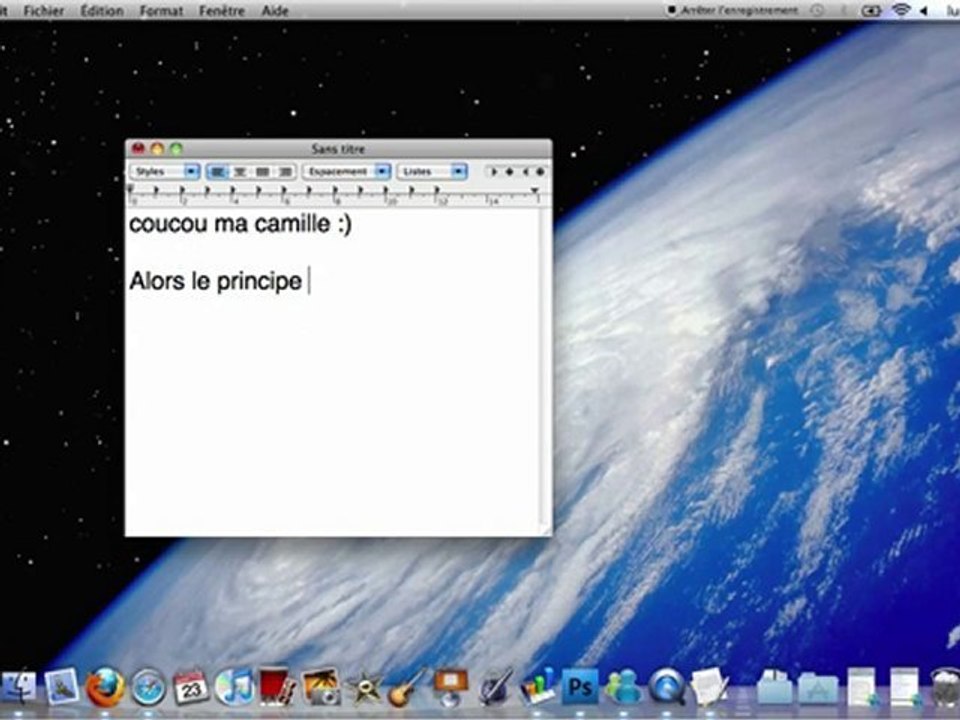960x720 pixels.
Task: Click after "Alors le principe" in document
Action: (309, 281)
